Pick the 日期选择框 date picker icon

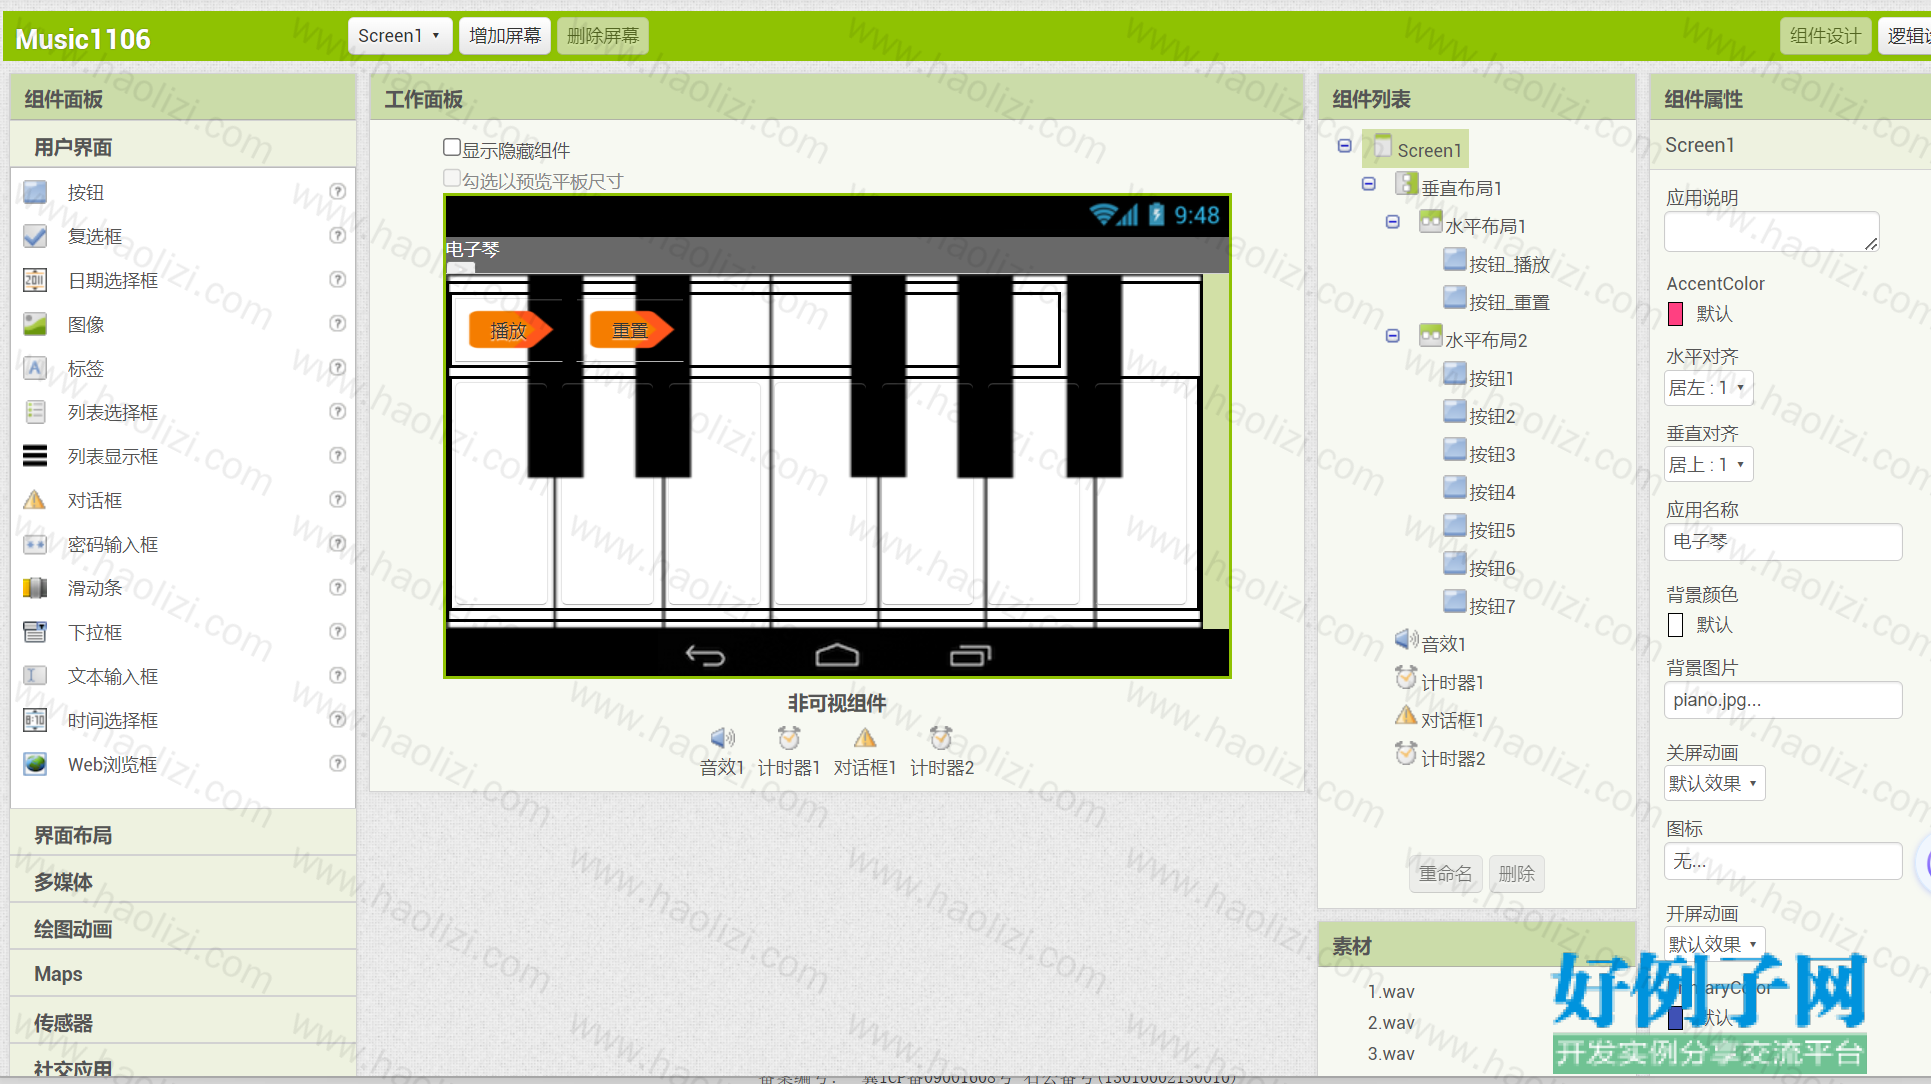(35, 280)
